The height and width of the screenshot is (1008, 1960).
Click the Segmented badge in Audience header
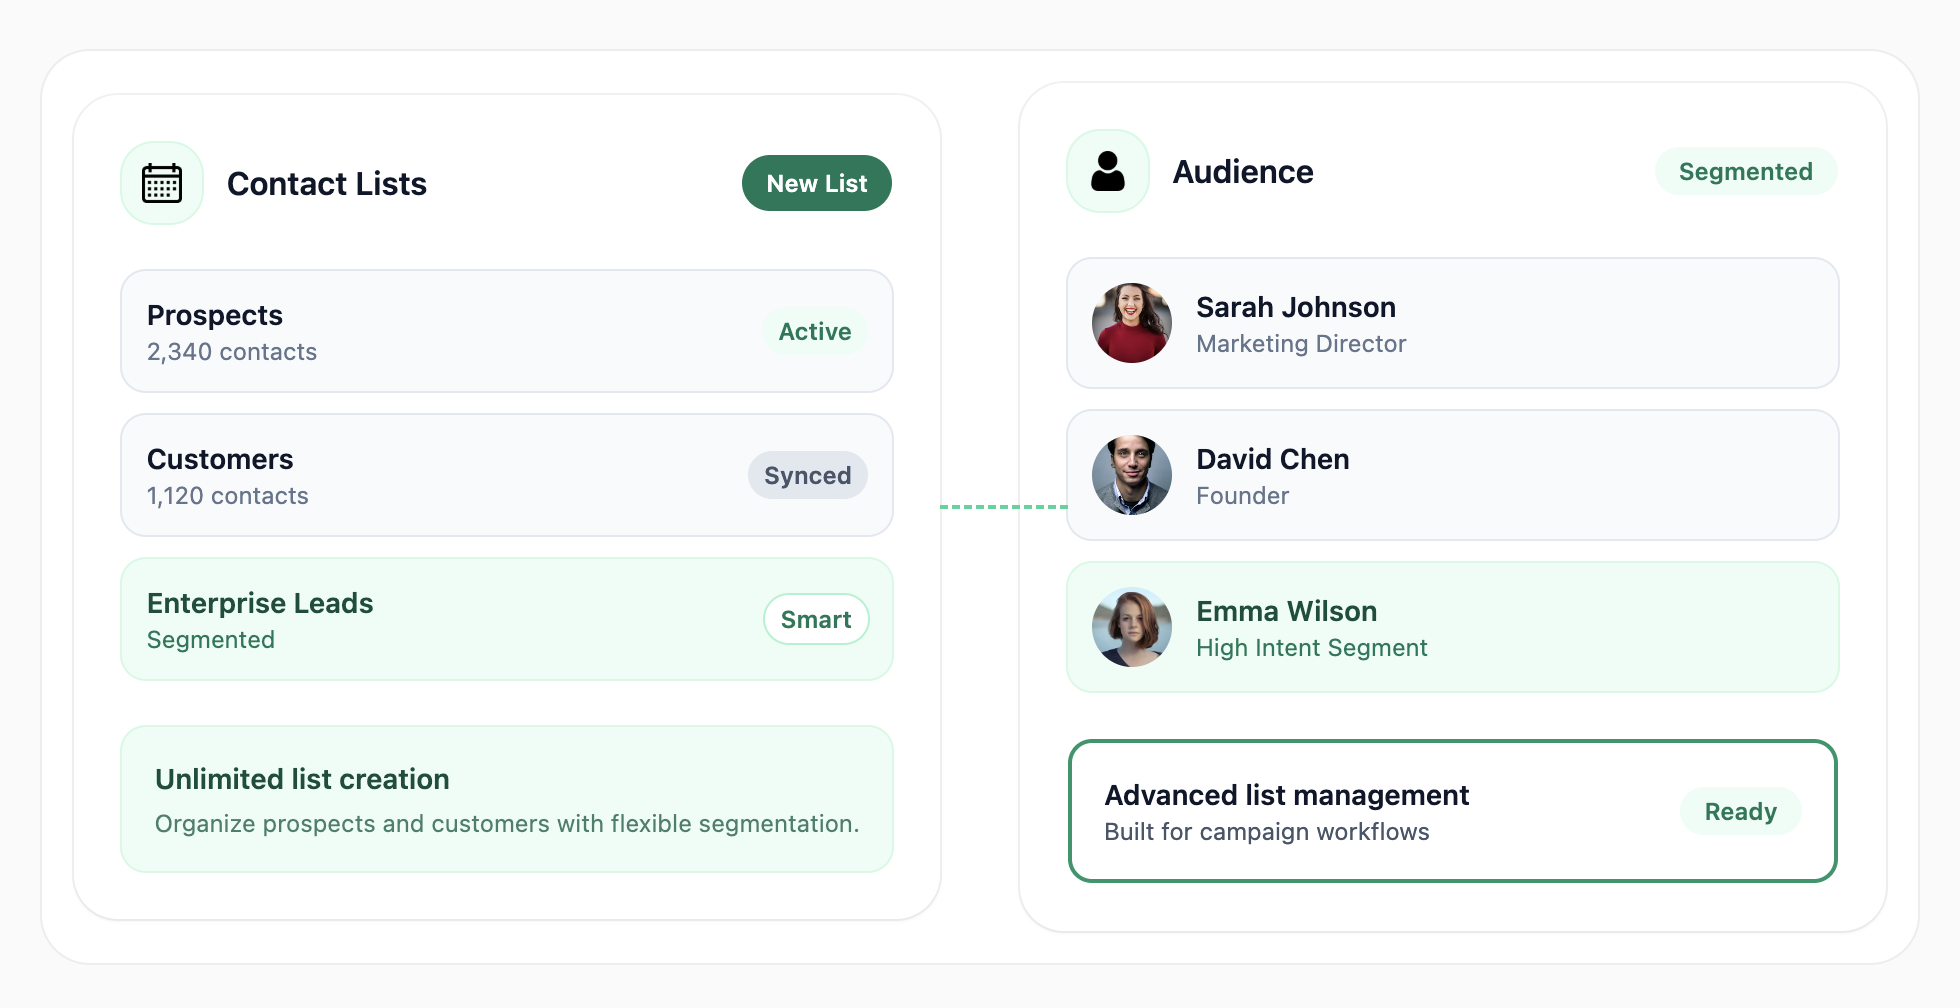pos(1745,171)
